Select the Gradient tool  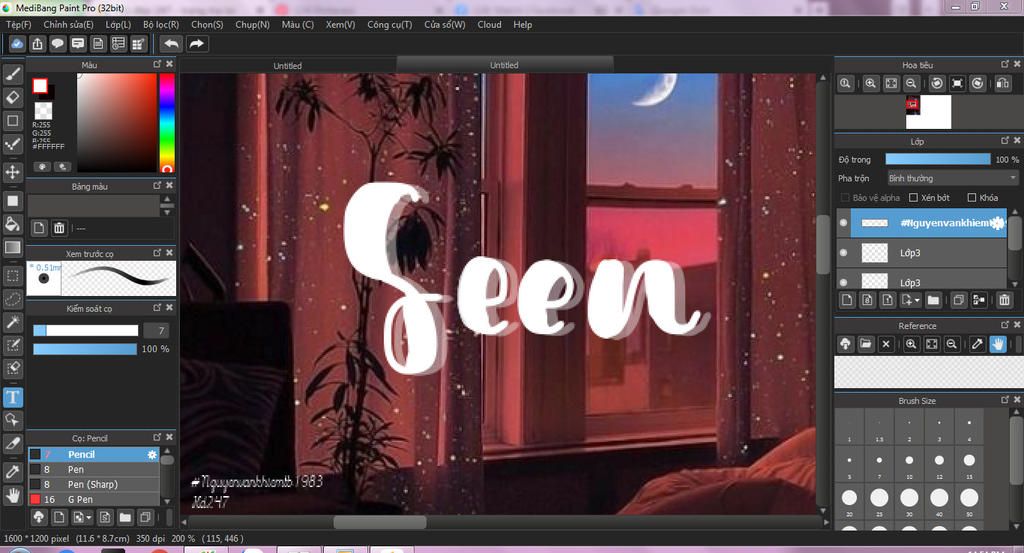click(x=12, y=247)
